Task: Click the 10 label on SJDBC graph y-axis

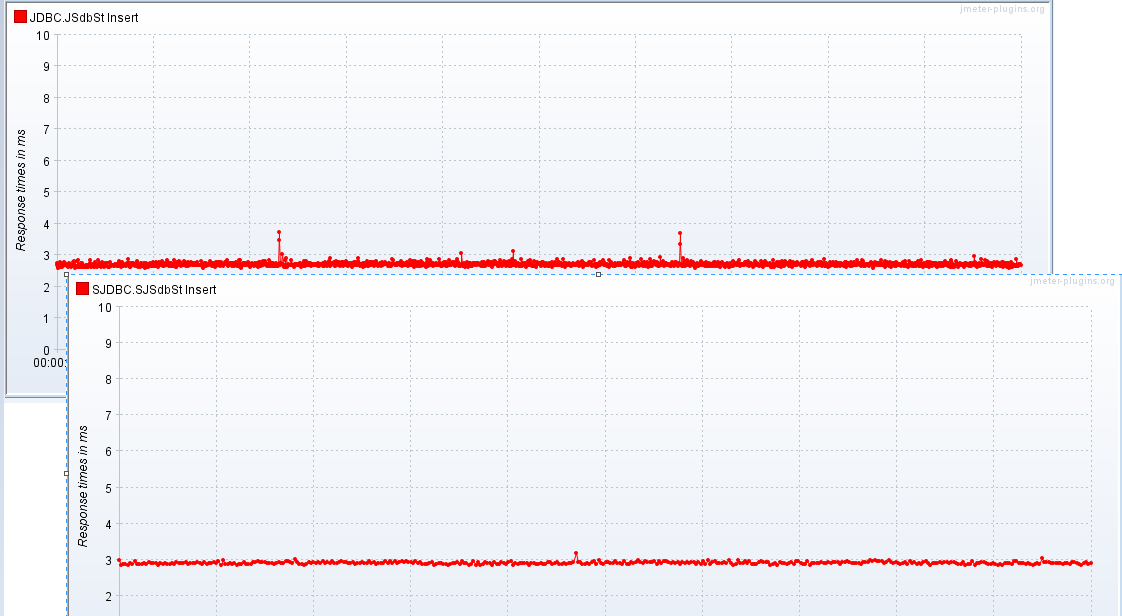Action: tap(105, 306)
